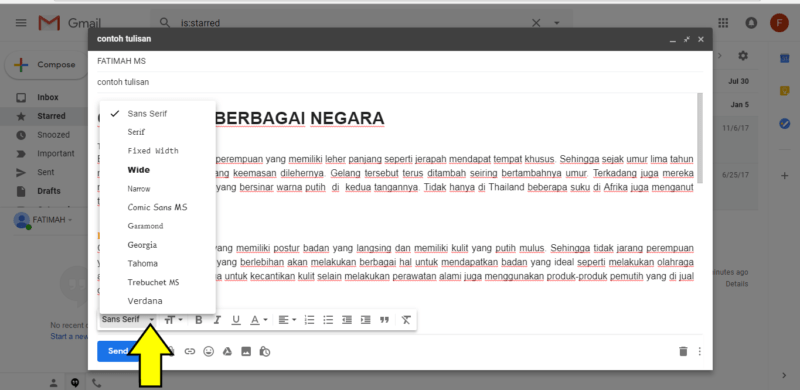Screen dimensions: 800x390
Task: Decrease indent of the text
Action: click(347, 320)
